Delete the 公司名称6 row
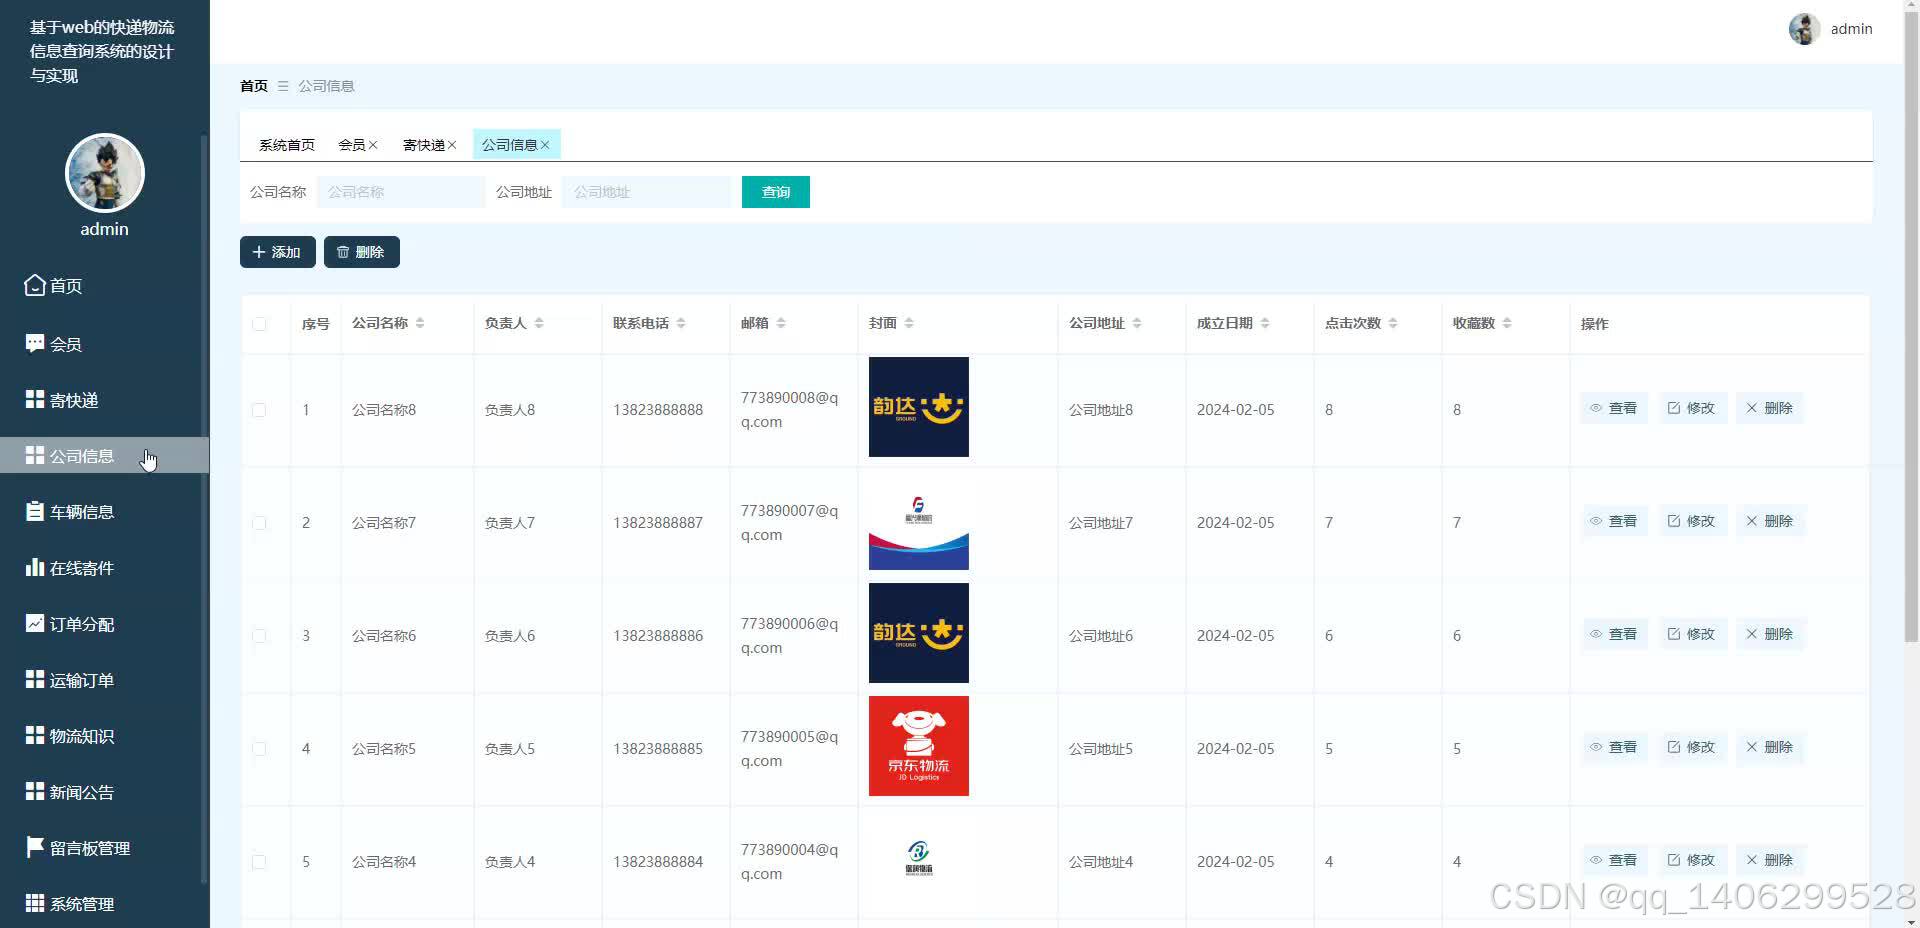The height and width of the screenshot is (928, 1920). tap(1769, 634)
